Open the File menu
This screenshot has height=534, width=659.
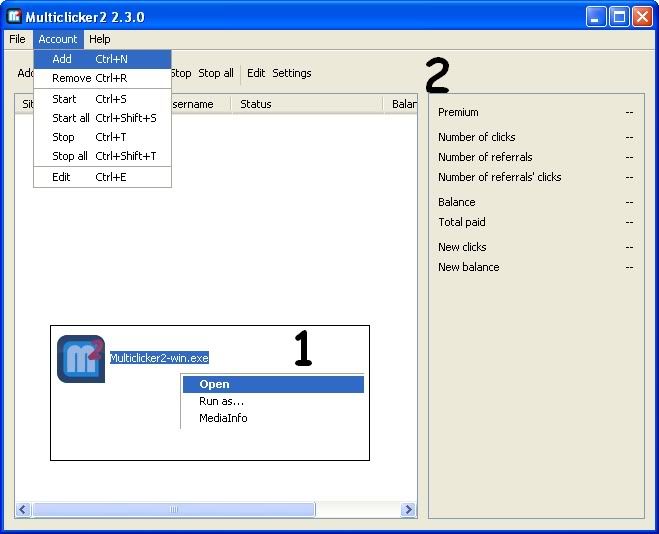point(17,39)
